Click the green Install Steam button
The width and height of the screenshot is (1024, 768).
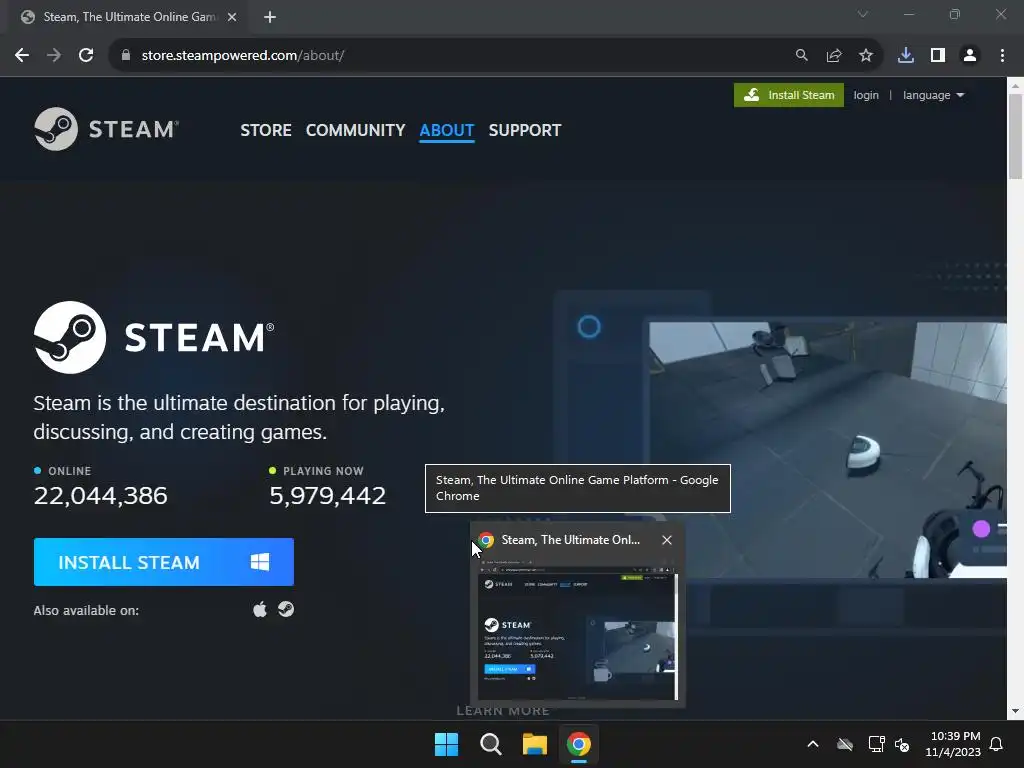(788, 95)
